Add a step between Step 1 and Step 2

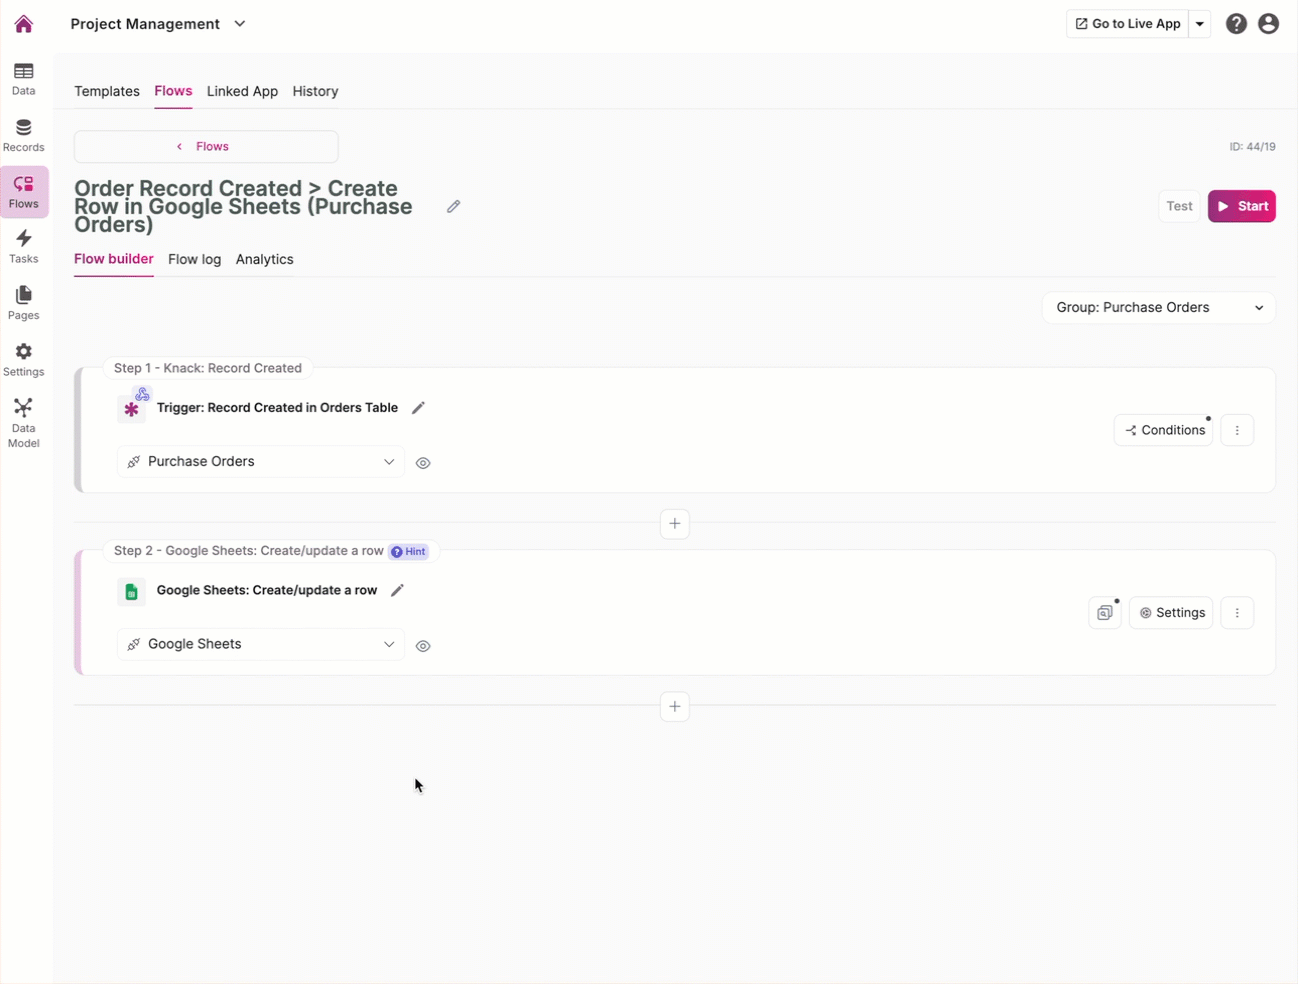[675, 524]
